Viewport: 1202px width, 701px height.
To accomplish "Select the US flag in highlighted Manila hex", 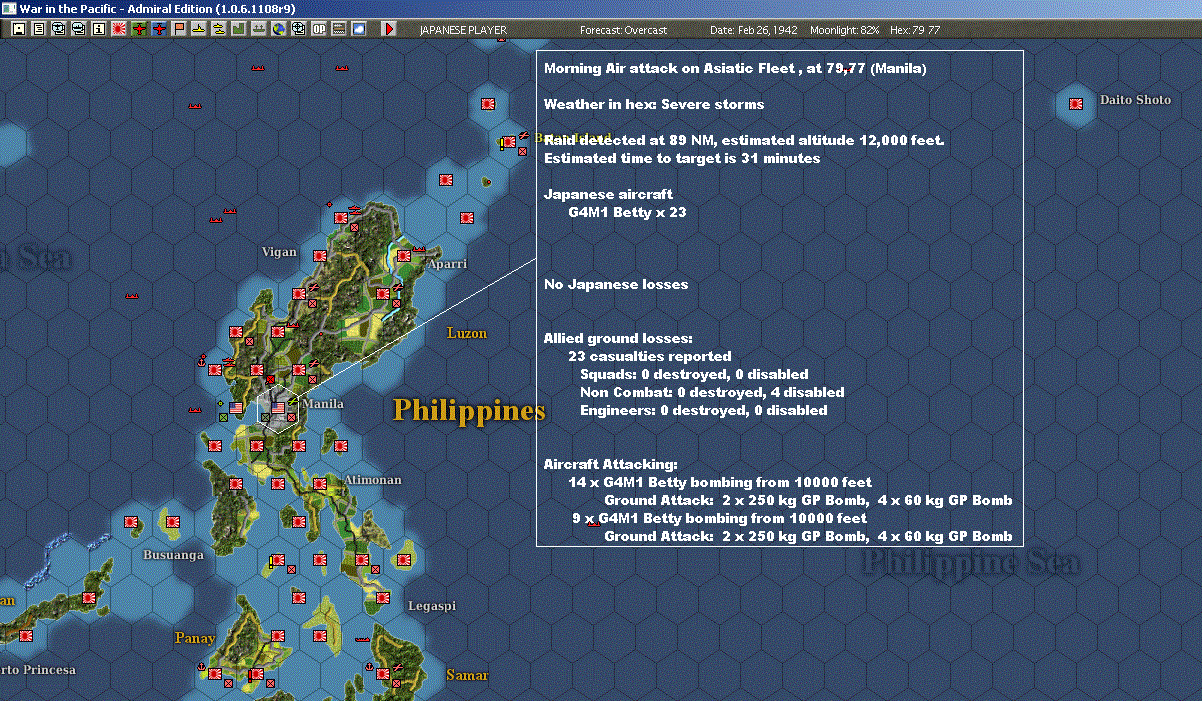I will click(x=279, y=408).
